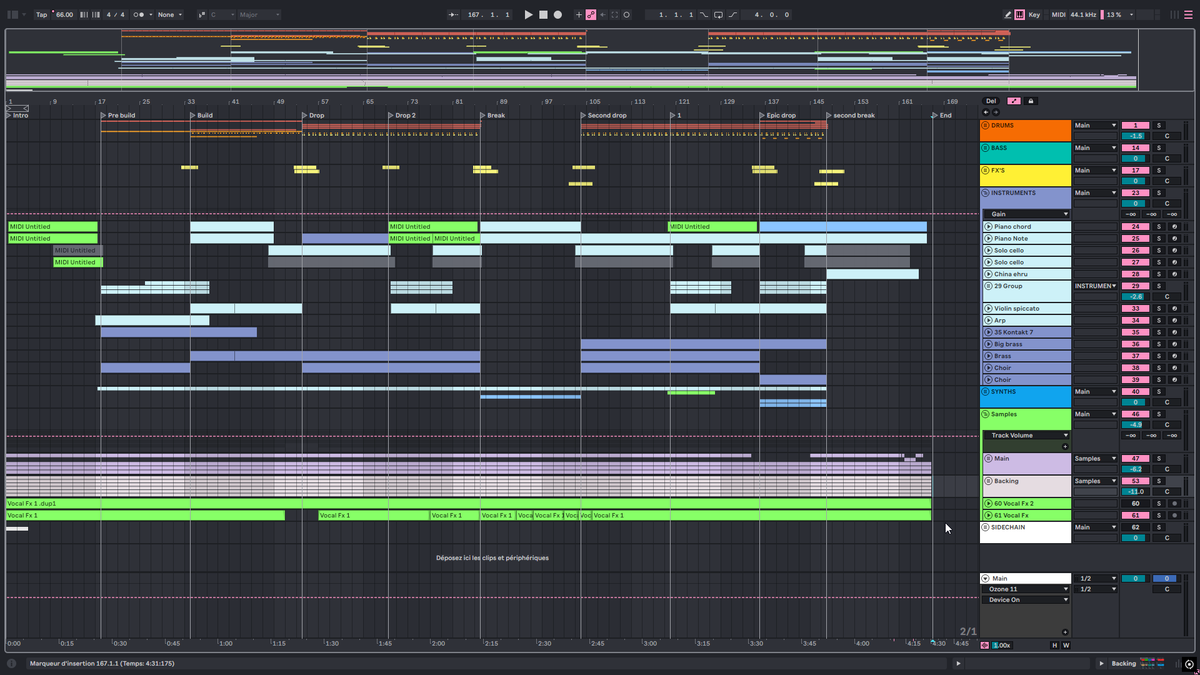Stop playback with the Stop button
This screenshot has width=1200, height=675.
pos(543,15)
